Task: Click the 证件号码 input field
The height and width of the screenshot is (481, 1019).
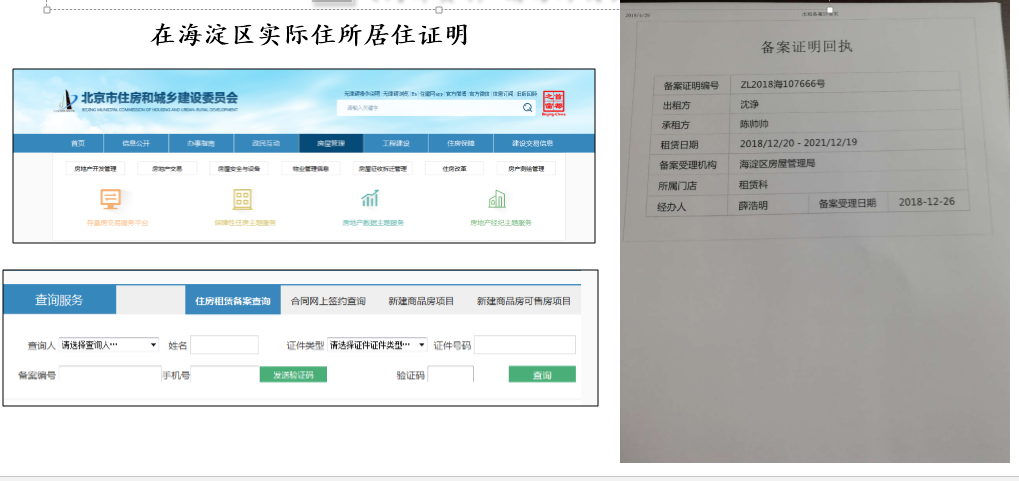Action: [525, 345]
